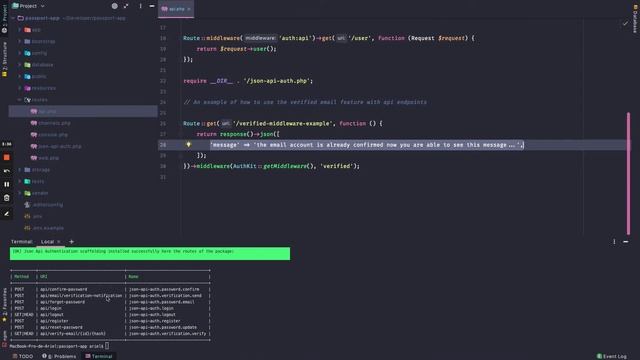Click 'api/register' in terminal table
The width and height of the screenshot is (640, 360).
pos(54,321)
